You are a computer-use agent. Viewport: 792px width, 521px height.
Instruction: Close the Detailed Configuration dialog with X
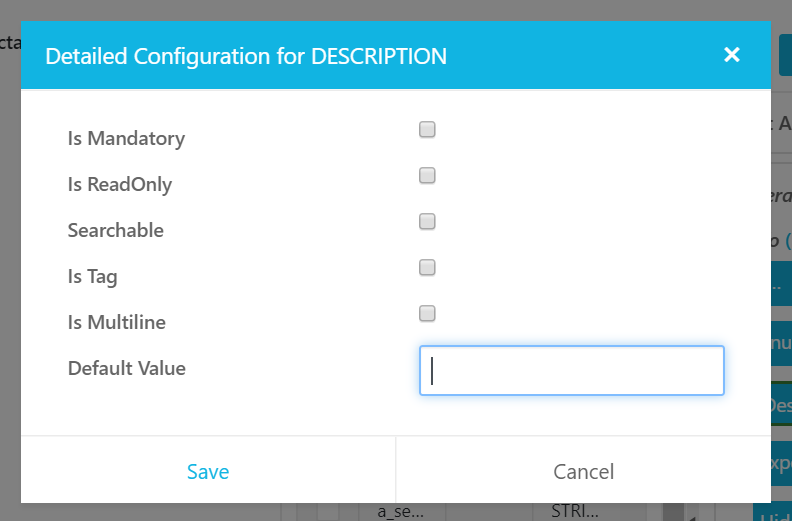(732, 55)
